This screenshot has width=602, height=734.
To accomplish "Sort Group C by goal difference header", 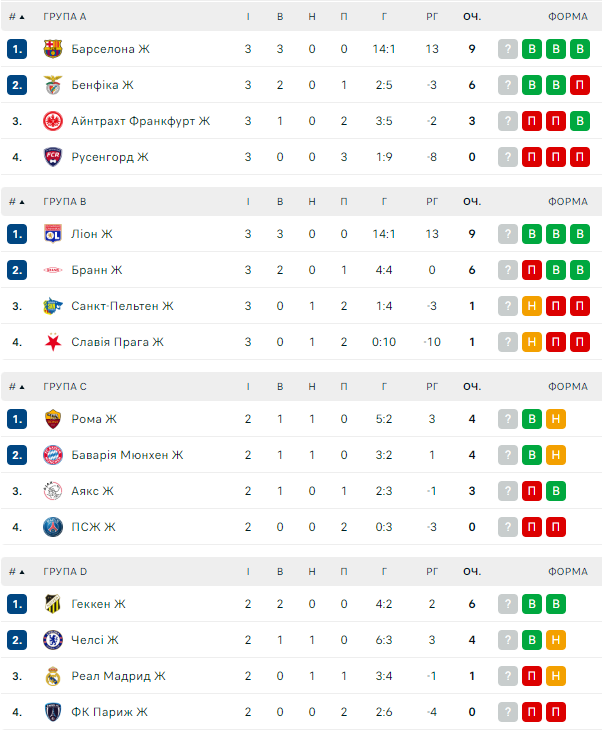I will point(432,387).
